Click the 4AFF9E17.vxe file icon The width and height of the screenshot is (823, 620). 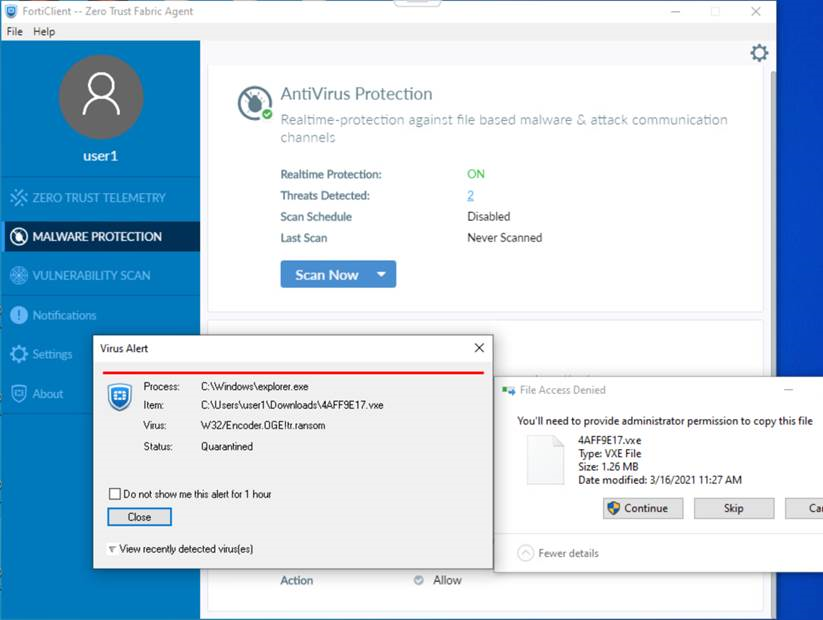[545, 460]
